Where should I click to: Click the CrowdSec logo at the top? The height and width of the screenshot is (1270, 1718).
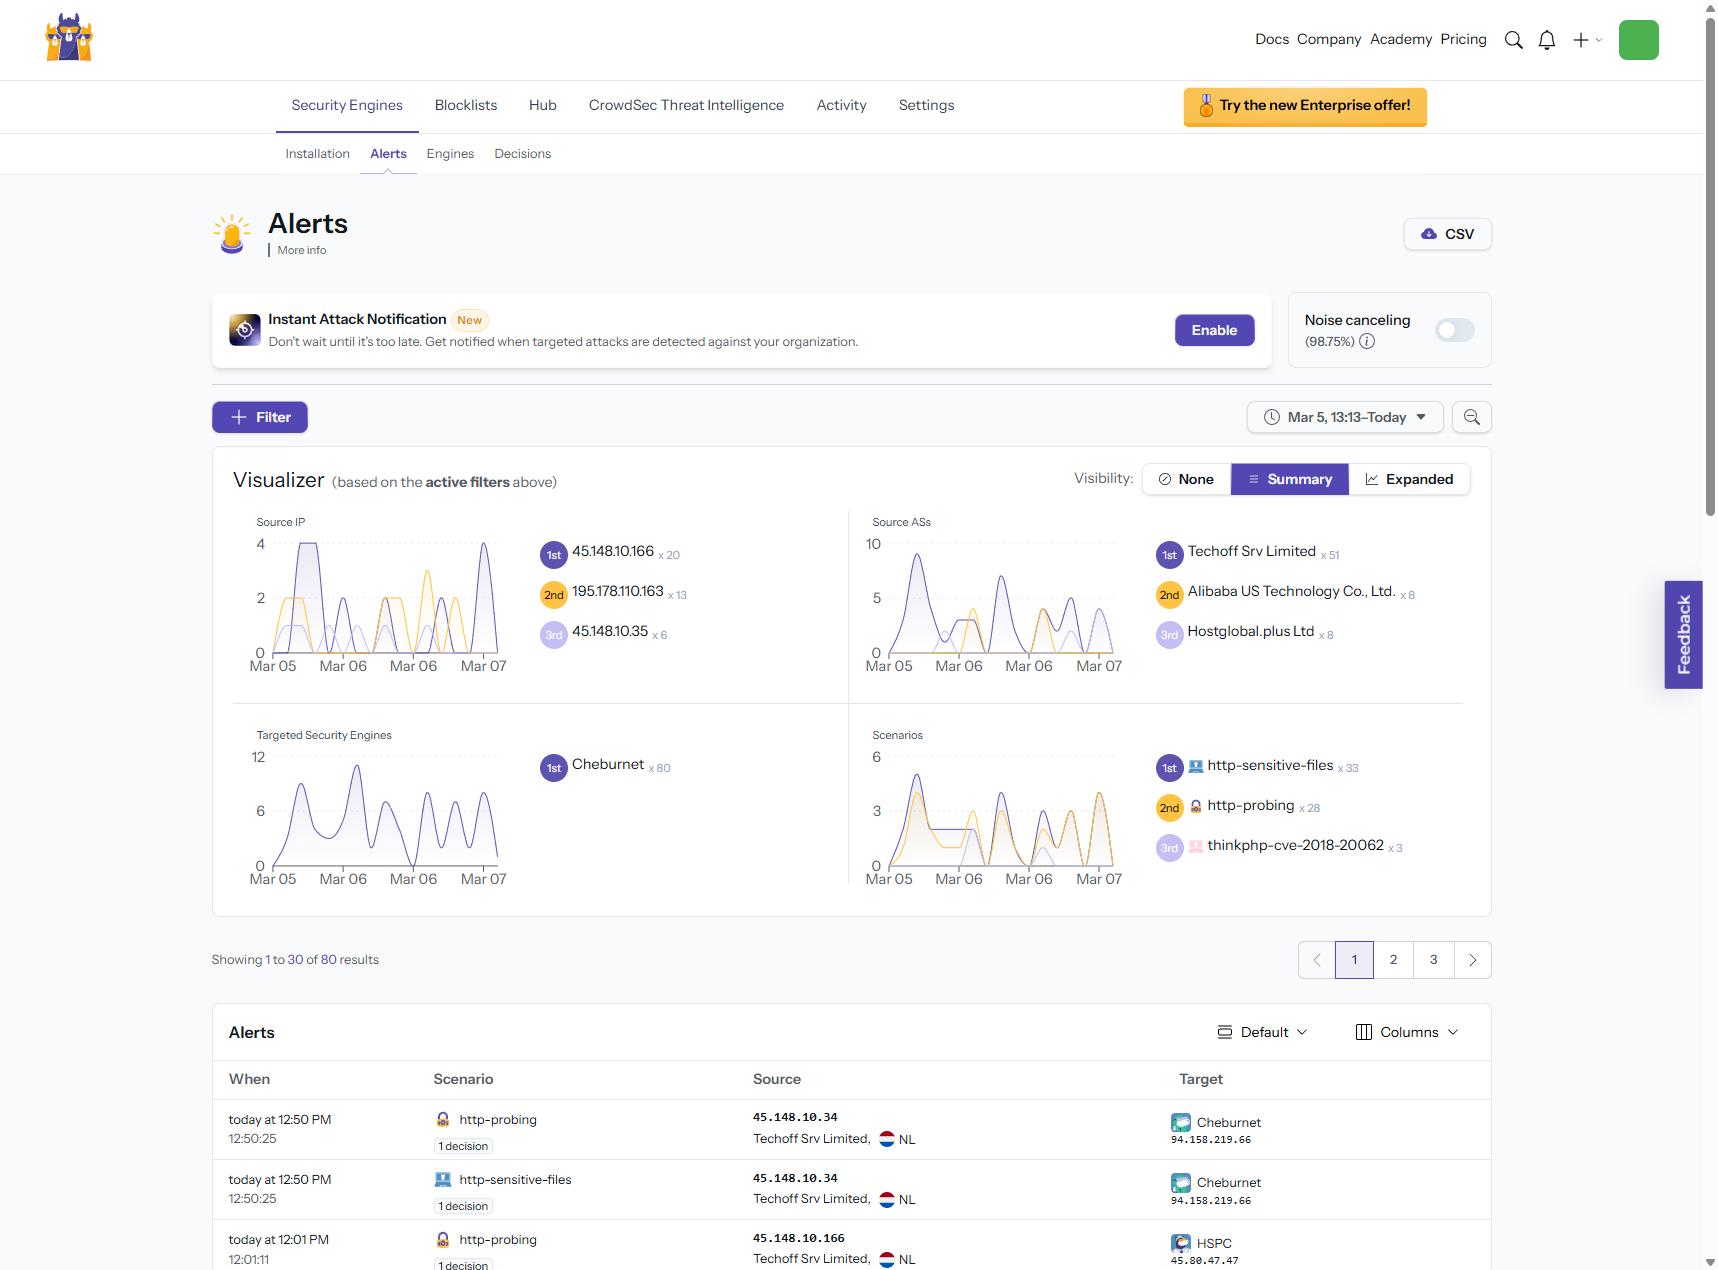[x=69, y=38]
